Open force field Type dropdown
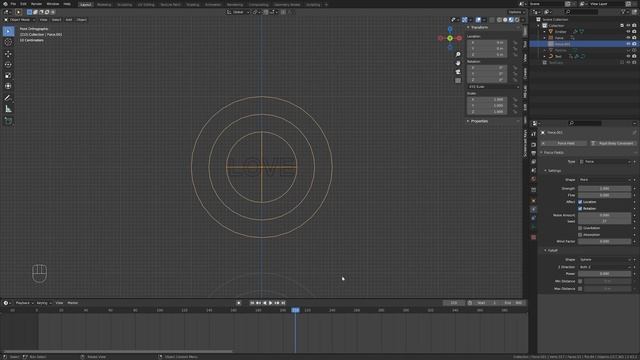Screen dimensions: 640x360 click(x=605, y=162)
